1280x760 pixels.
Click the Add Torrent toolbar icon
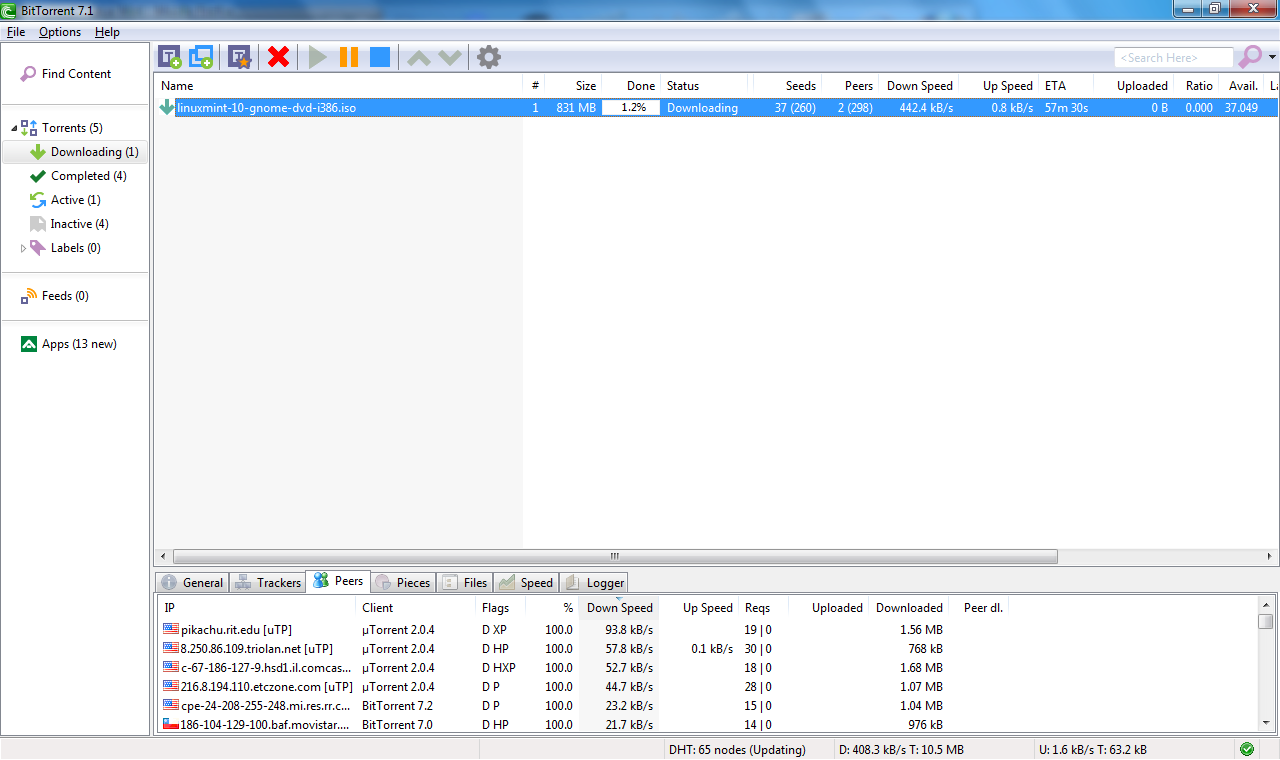[170, 57]
